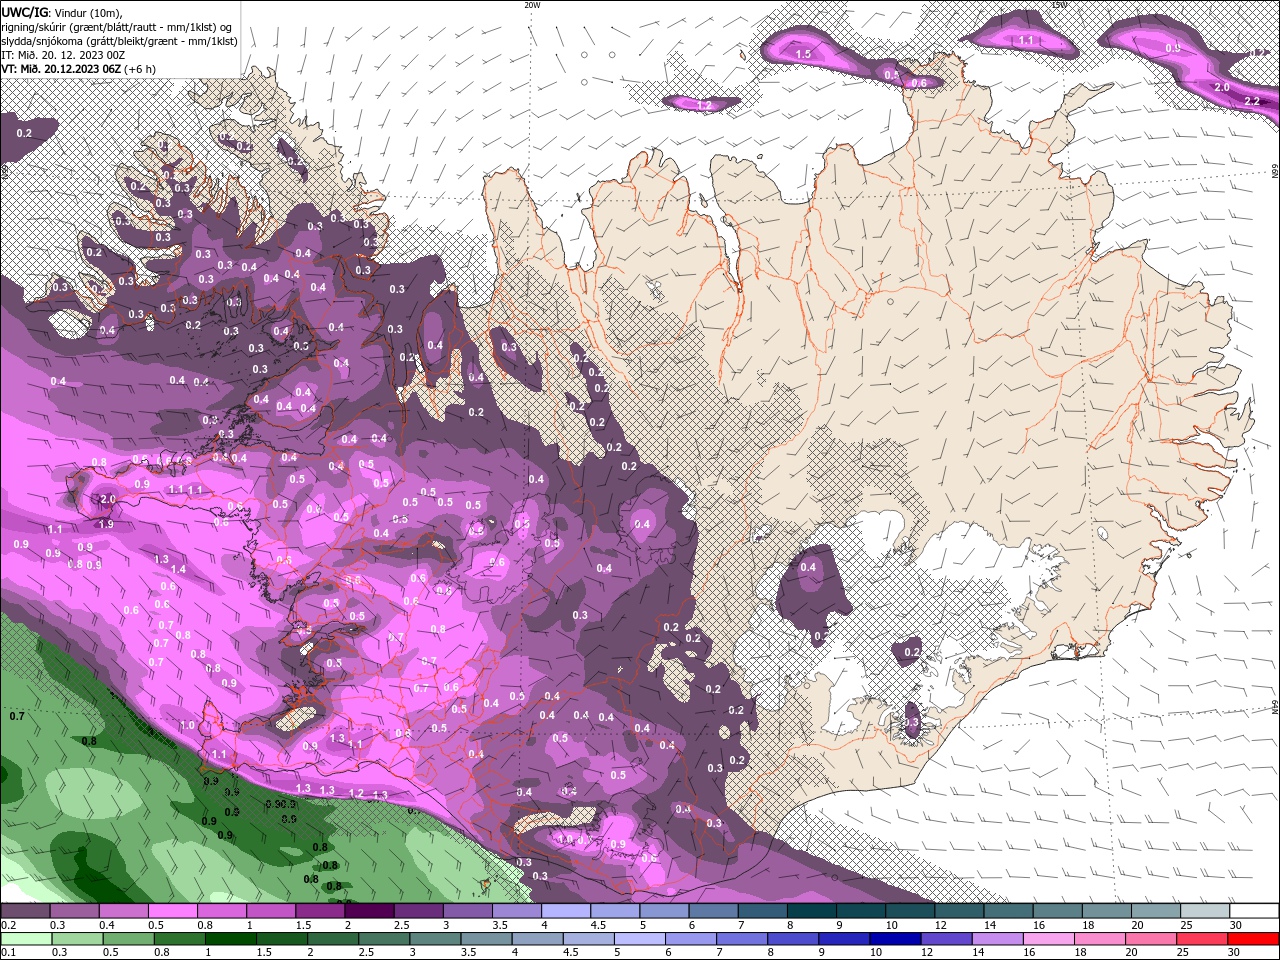This screenshot has width=1280, height=960.
Task: Pick the lavender top-row legend swatch starting at 4
Action: click(566, 910)
